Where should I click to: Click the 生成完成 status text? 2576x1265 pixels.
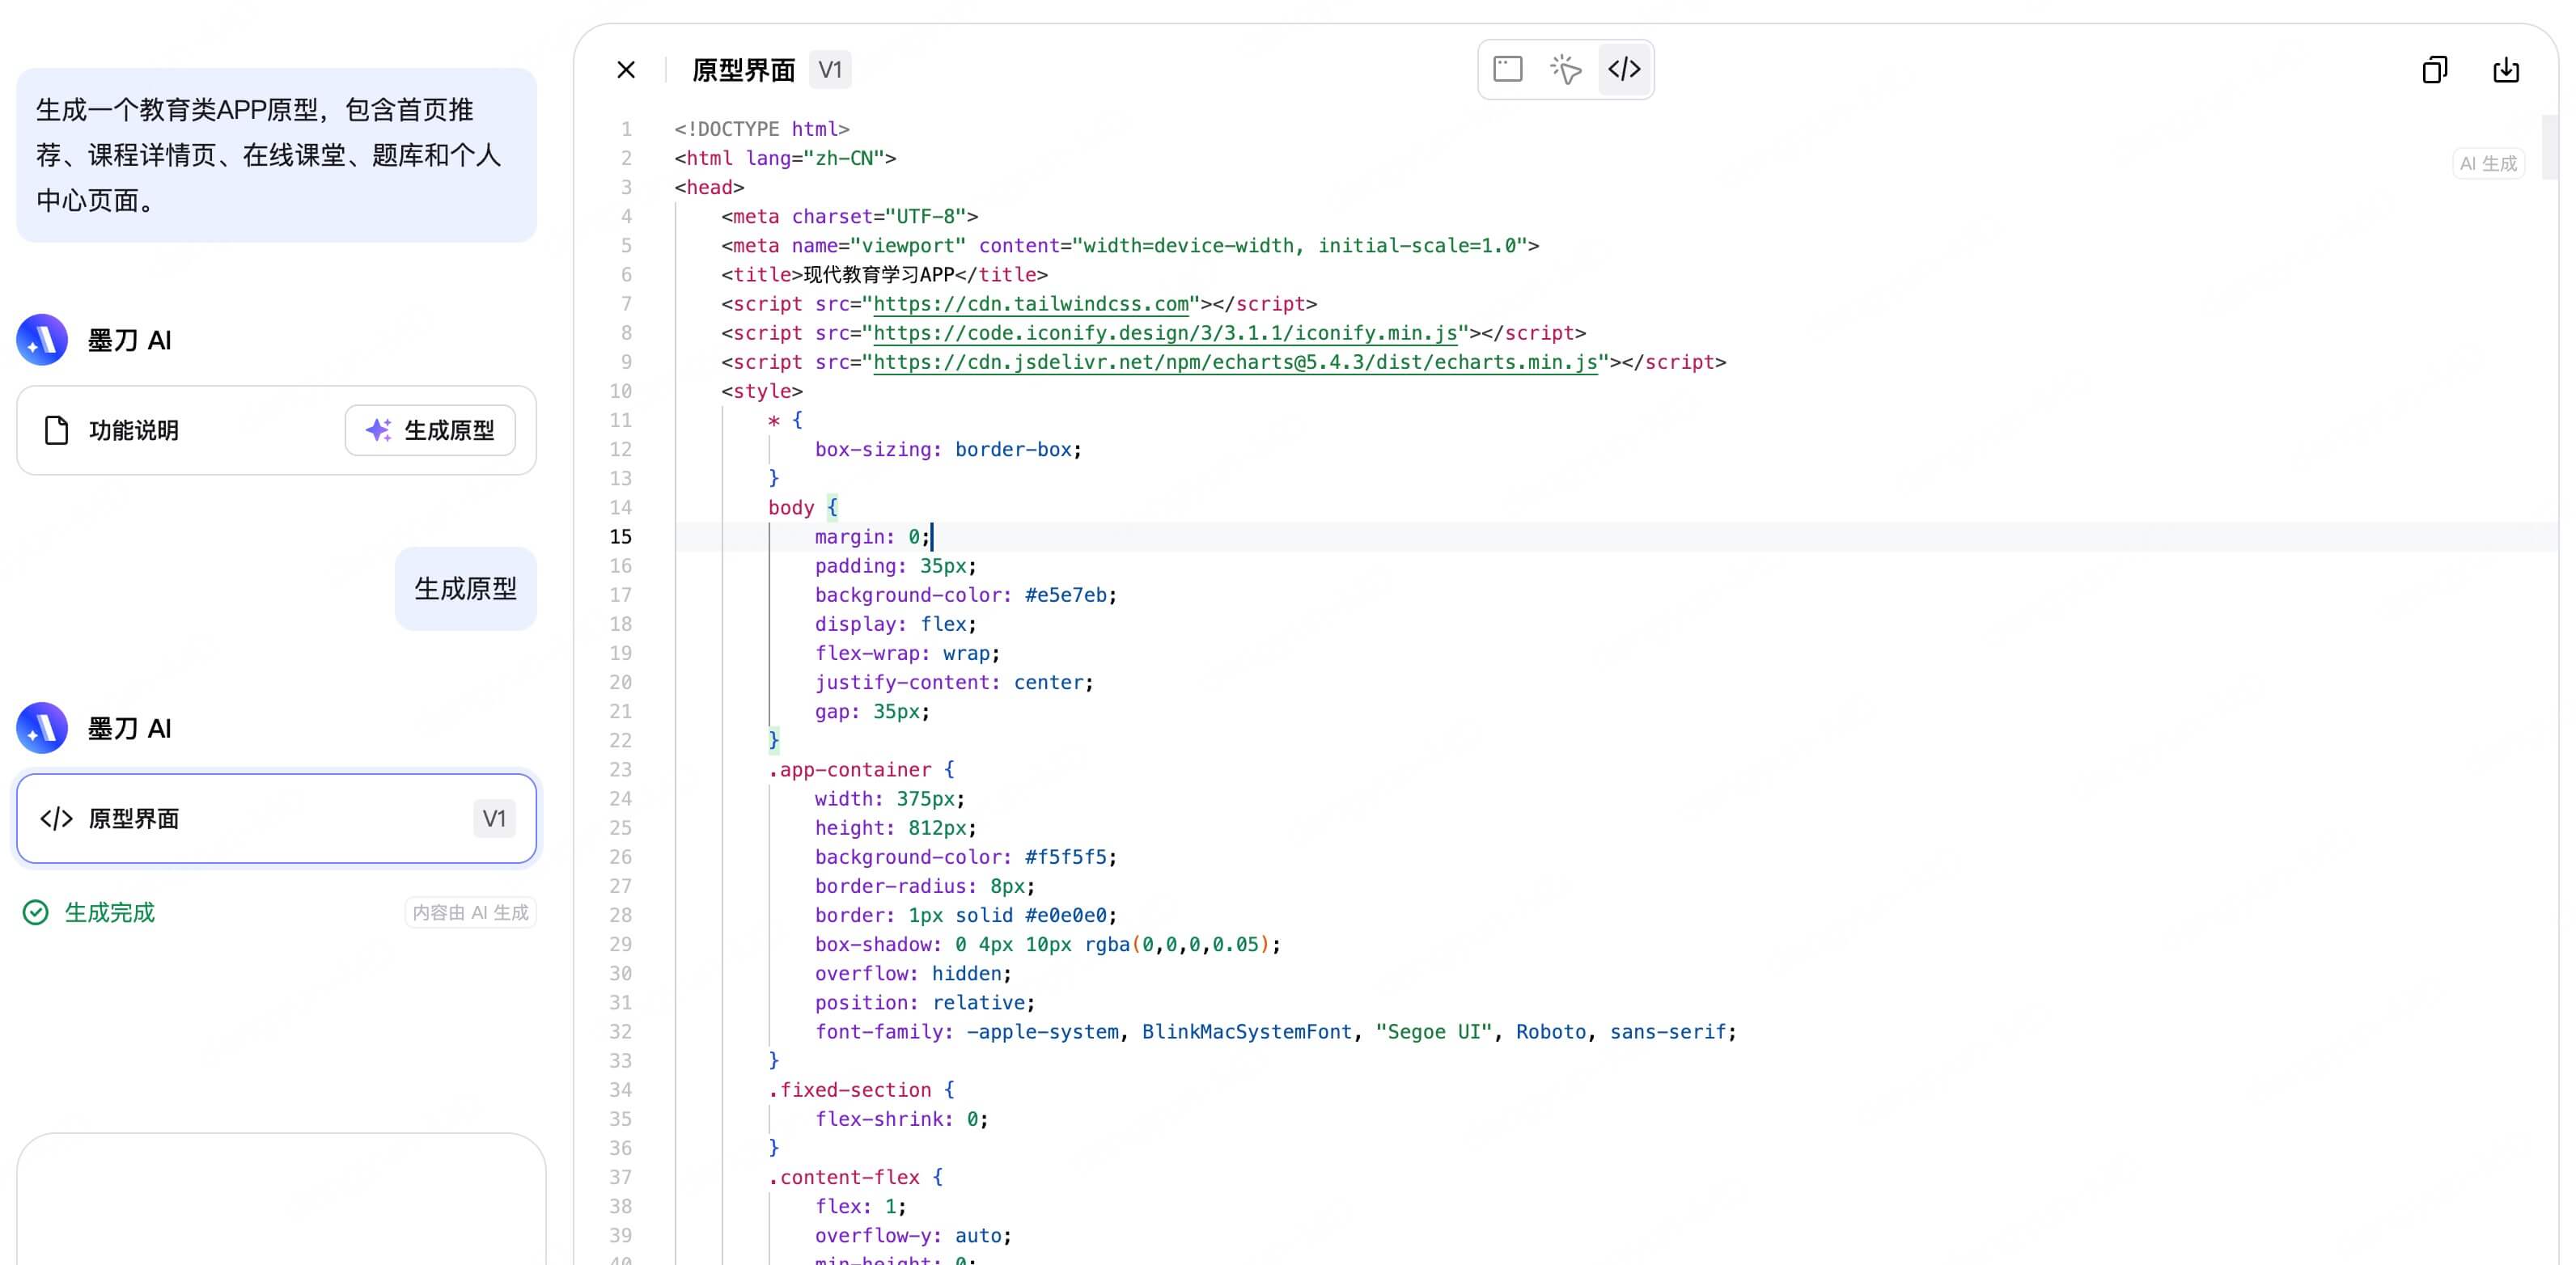110,912
